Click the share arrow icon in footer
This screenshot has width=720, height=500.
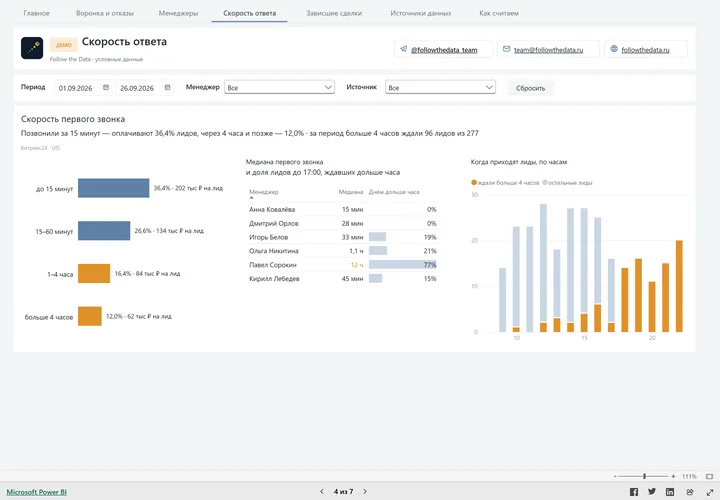pos(690,492)
